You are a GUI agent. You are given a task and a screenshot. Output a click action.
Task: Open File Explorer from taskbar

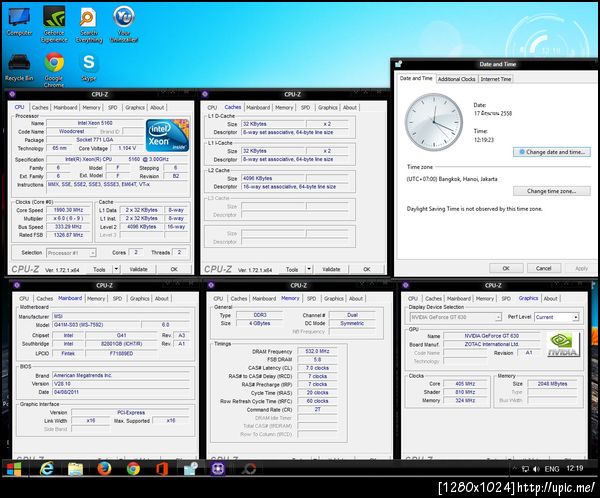75,469
